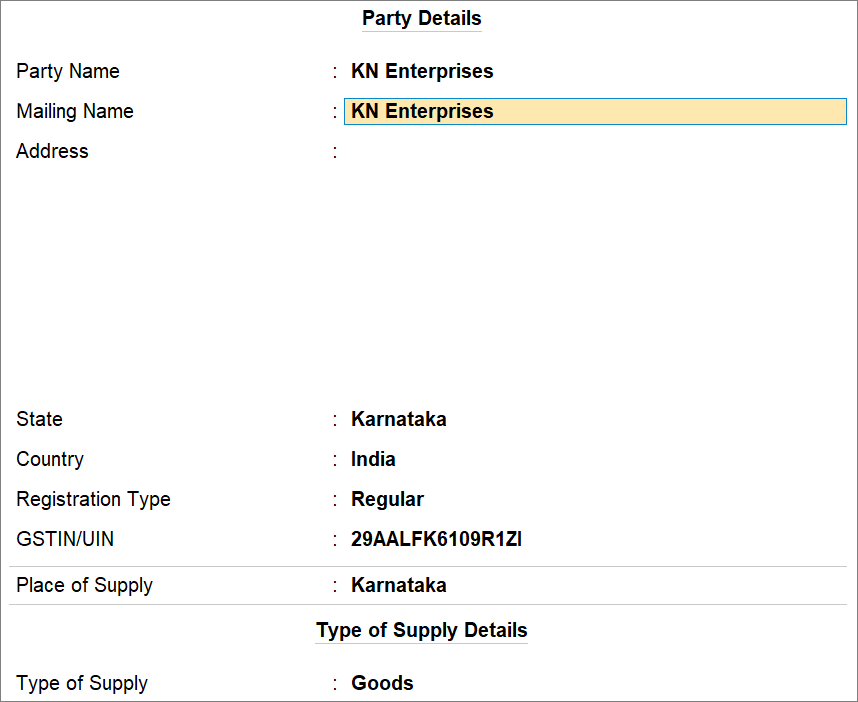Screen dimensions: 858x702
Task: Focus the highlighted Mailing Name field
Action: (x=595, y=111)
